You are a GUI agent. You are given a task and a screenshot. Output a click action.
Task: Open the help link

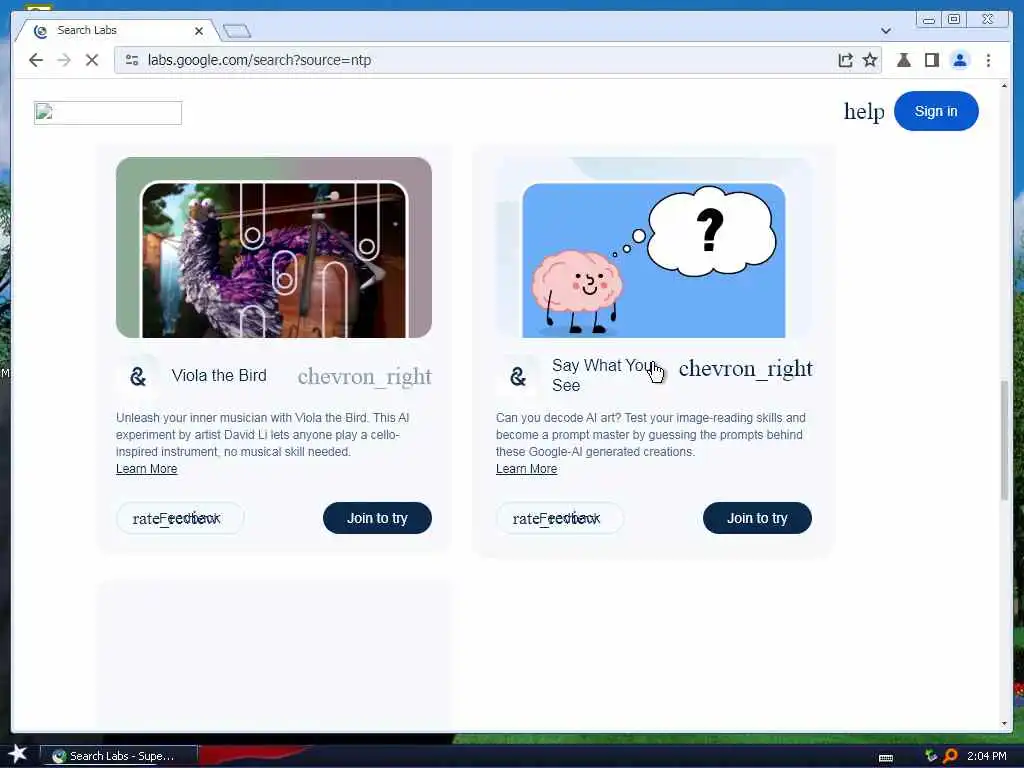(863, 111)
